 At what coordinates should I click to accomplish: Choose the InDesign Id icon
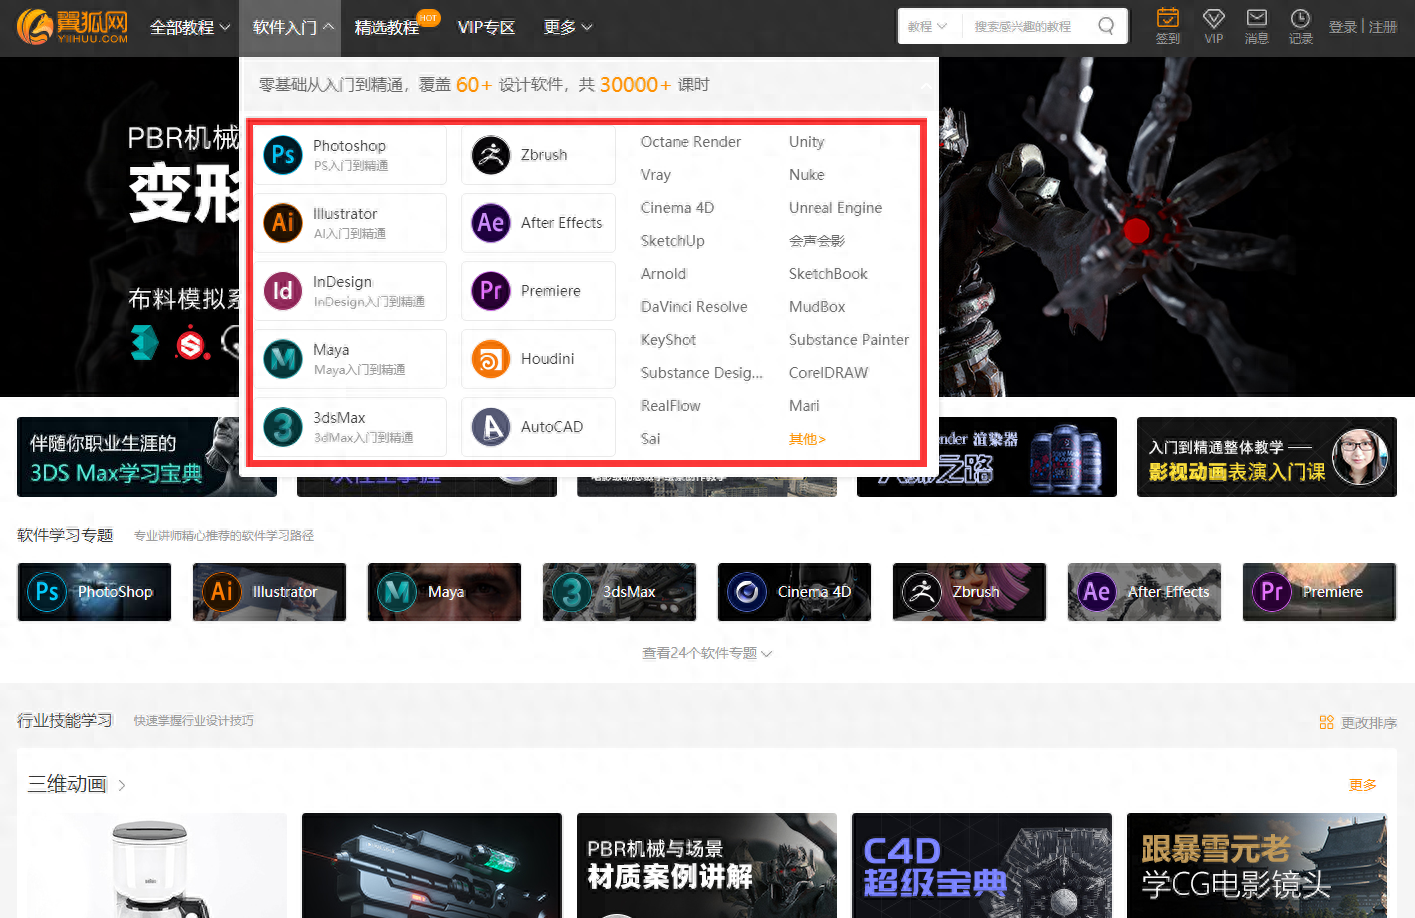point(283,291)
